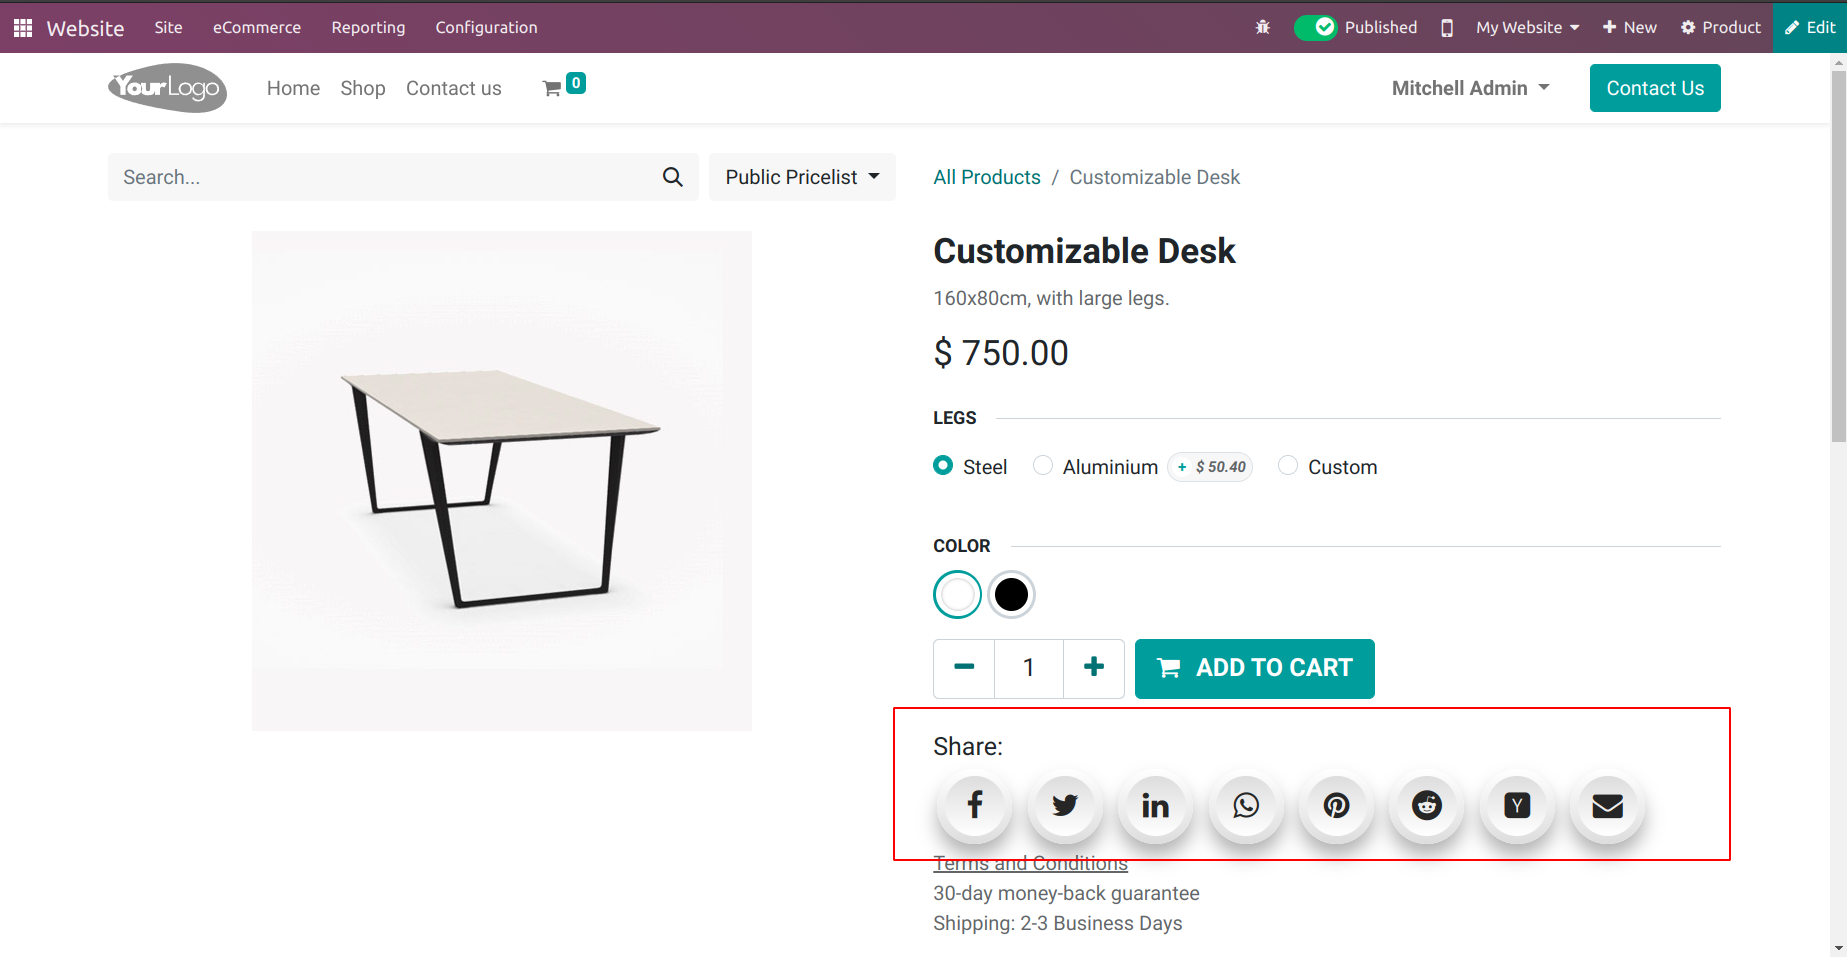Open the eCommerce menu
Image resolution: width=1847 pixels, height=957 pixels.
click(x=257, y=27)
